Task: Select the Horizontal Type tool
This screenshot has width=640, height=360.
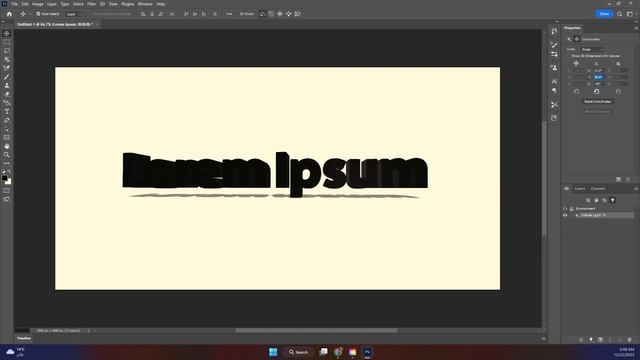Action: (7, 111)
